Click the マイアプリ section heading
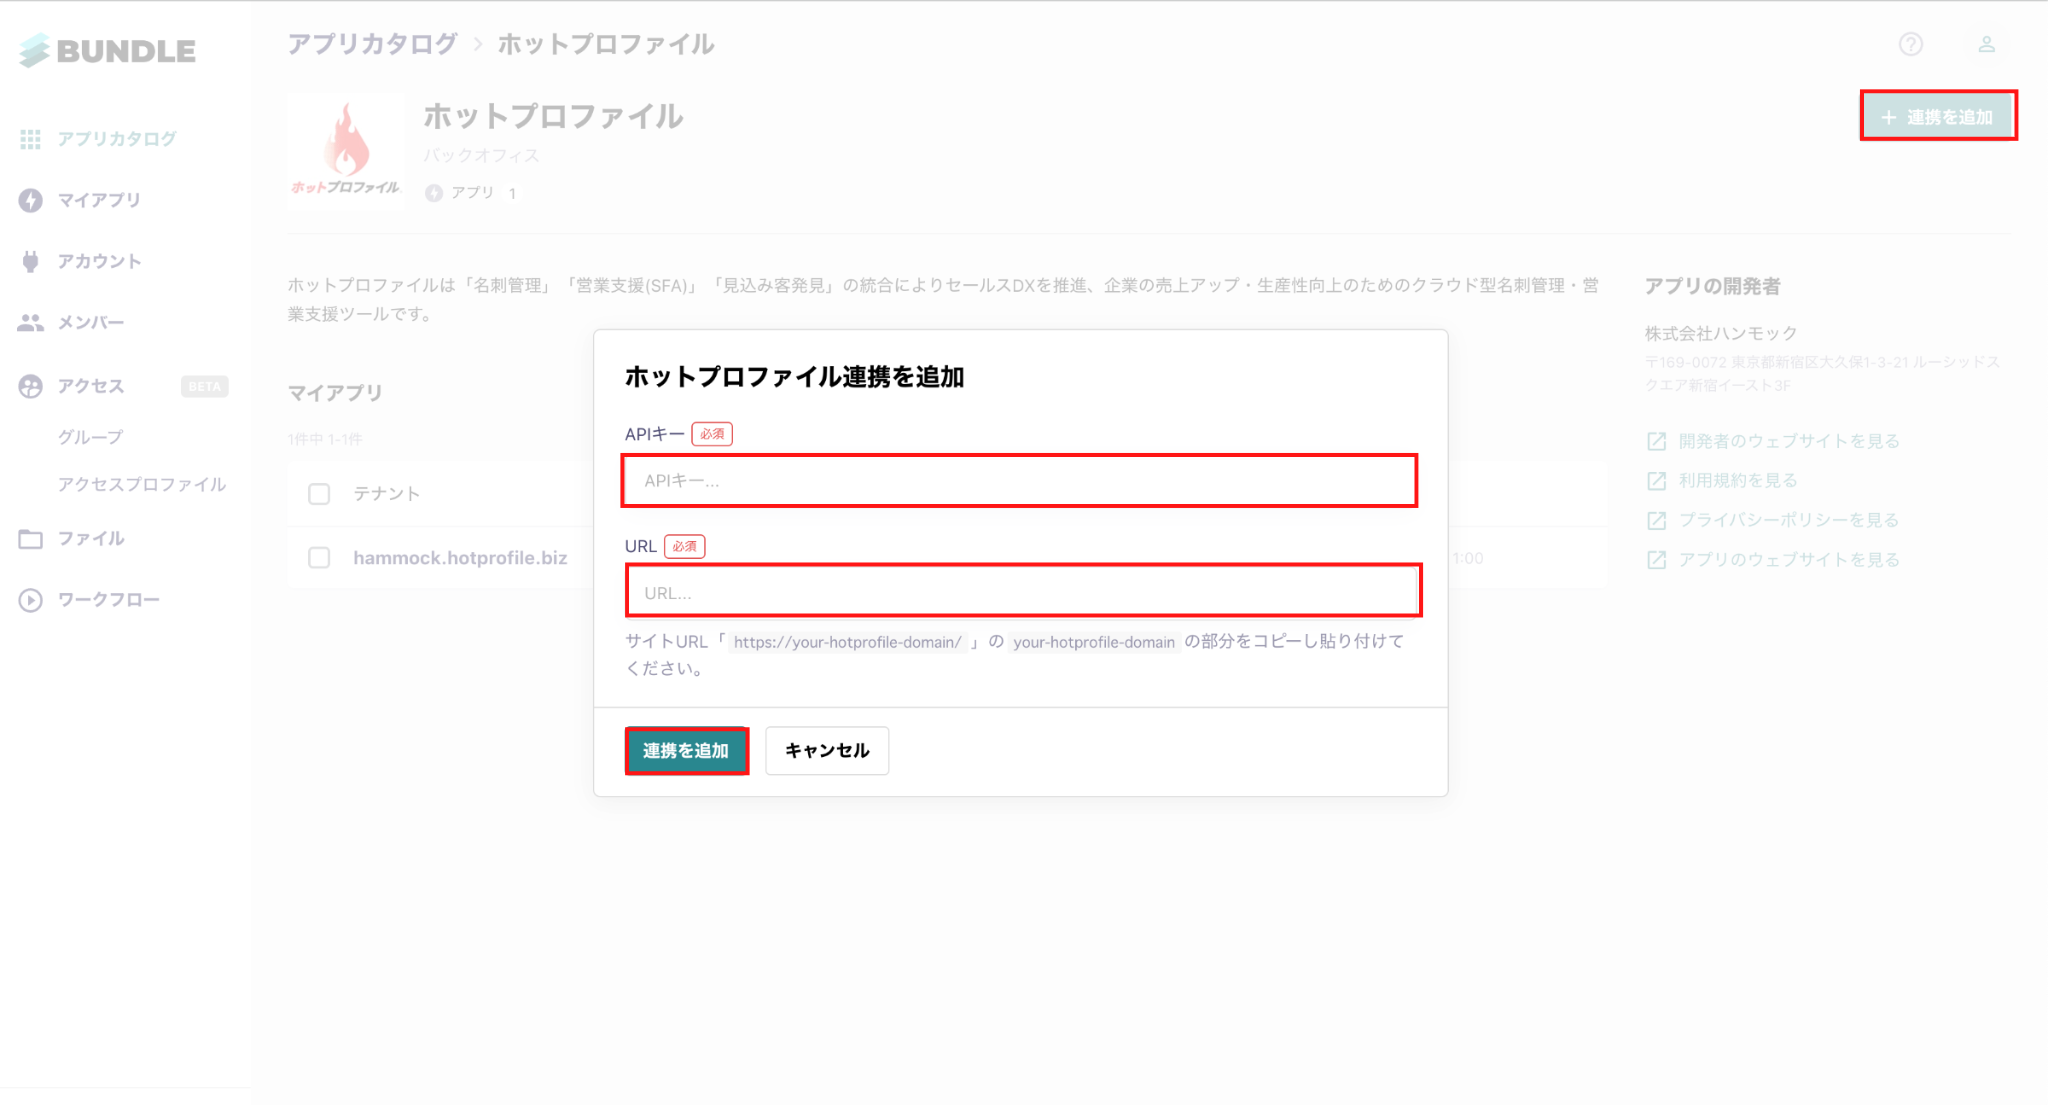The width and height of the screenshot is (2048, 1105). tap(335, 393)
